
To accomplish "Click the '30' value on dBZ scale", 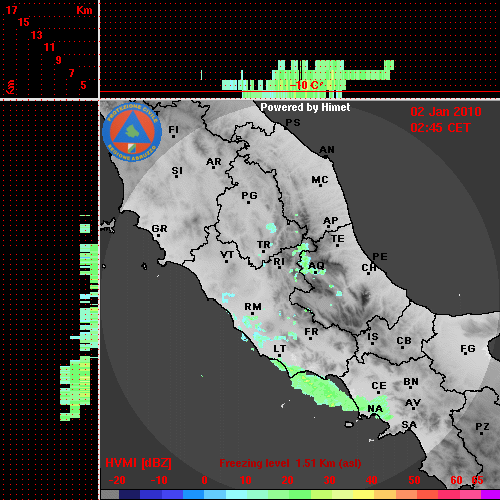I will 330,480.
